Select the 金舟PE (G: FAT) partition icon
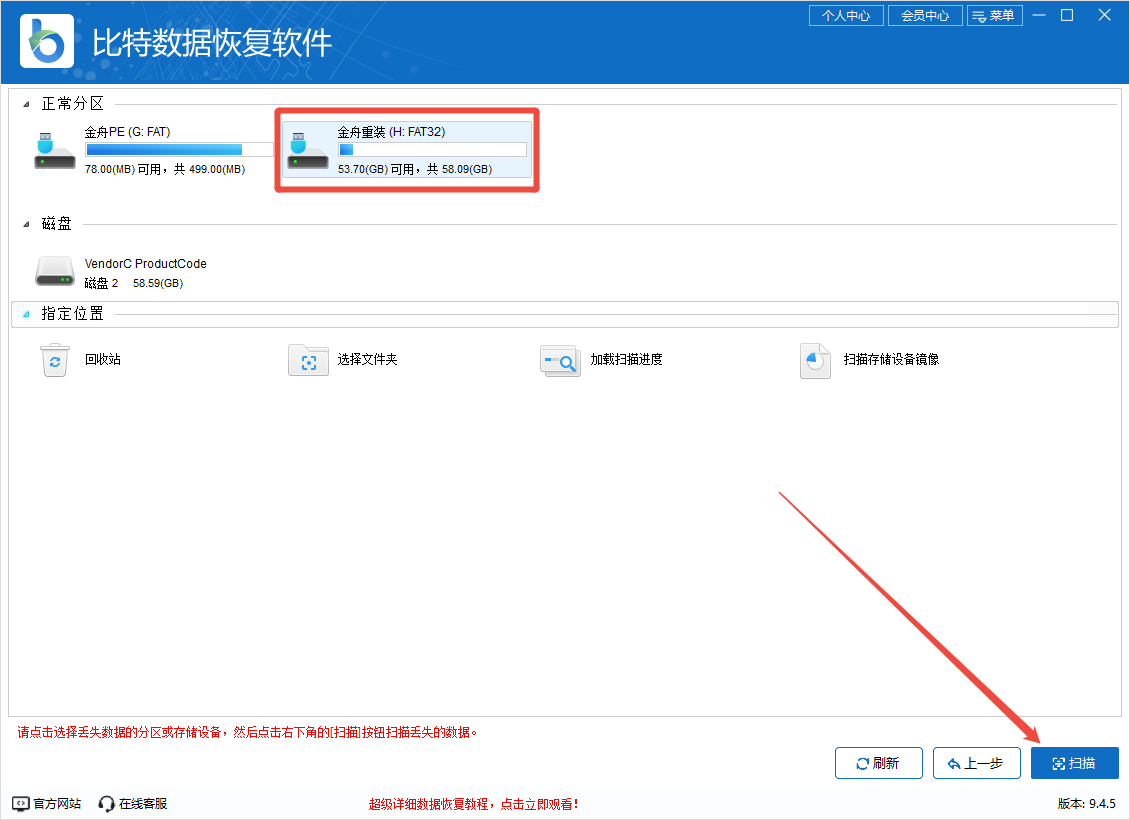1130x820 pixels. point(54,150)
